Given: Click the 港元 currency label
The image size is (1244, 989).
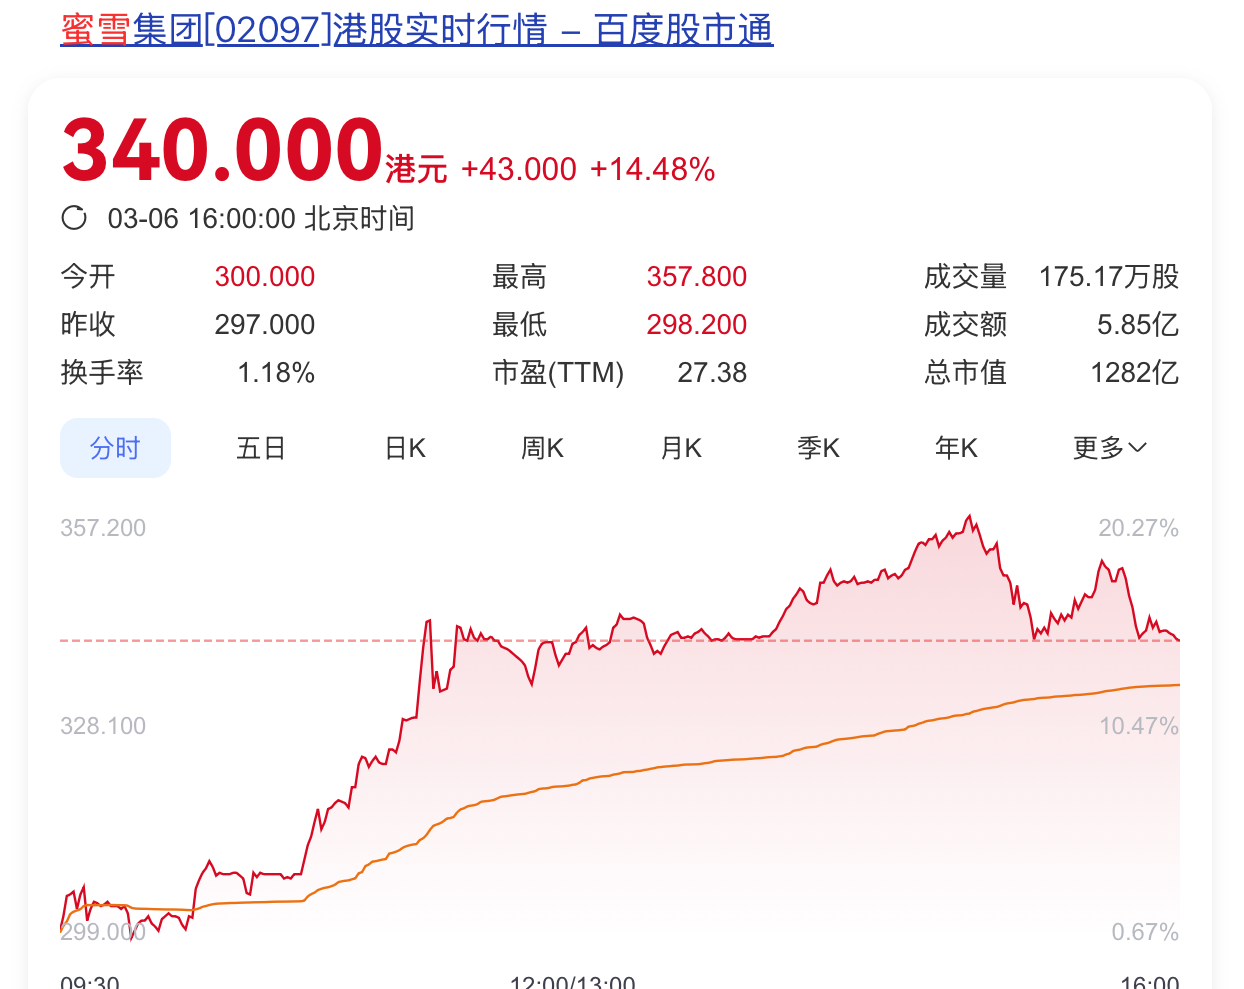Looking at the screenshot, I should [x=416, y=169].
